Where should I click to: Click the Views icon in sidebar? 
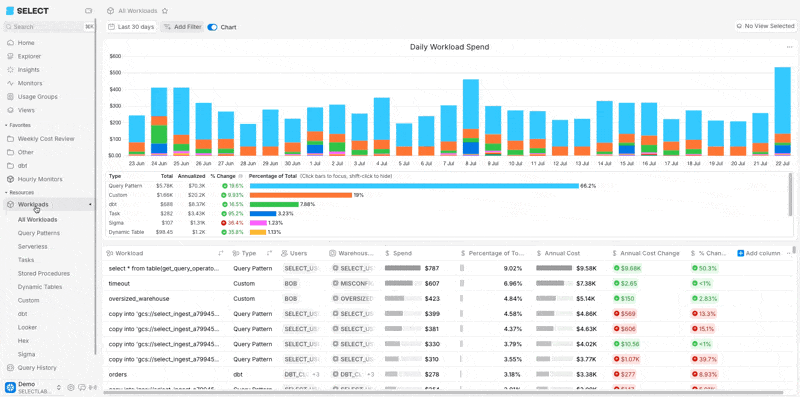(10, 110)
